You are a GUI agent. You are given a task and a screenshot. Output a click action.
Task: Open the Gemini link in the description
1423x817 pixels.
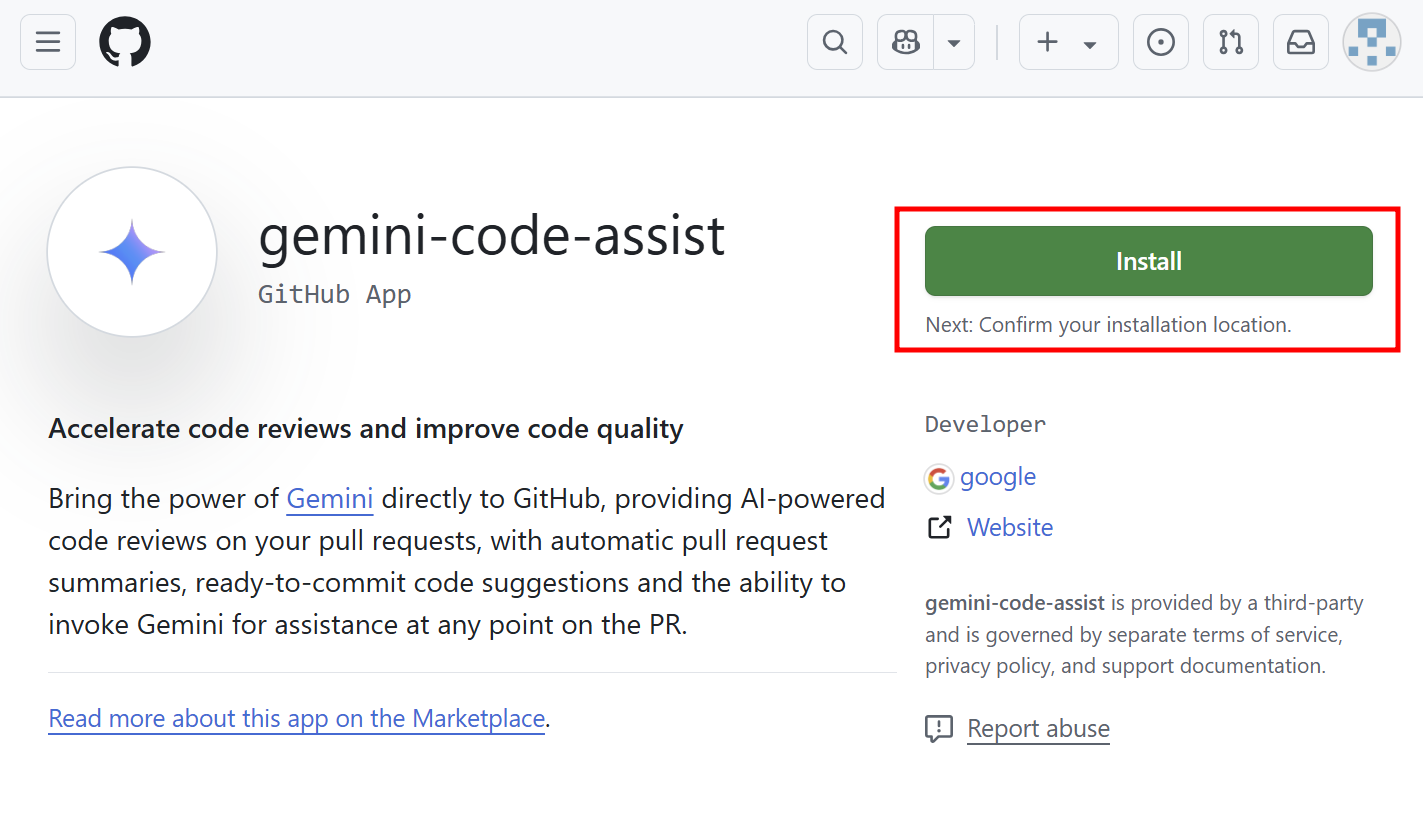(x=329, y=498)
